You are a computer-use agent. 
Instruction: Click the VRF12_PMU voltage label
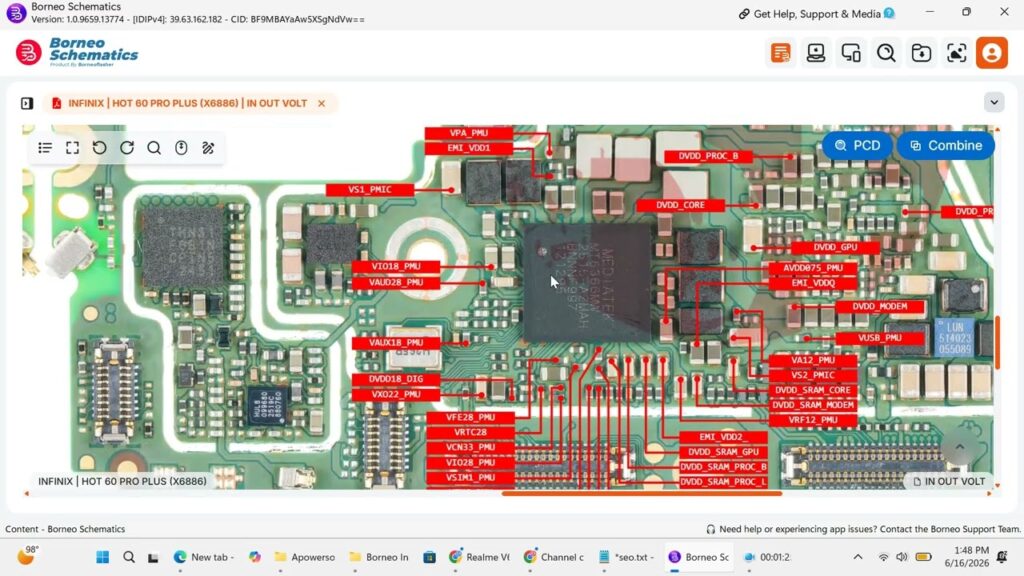[x=813, y=421]
